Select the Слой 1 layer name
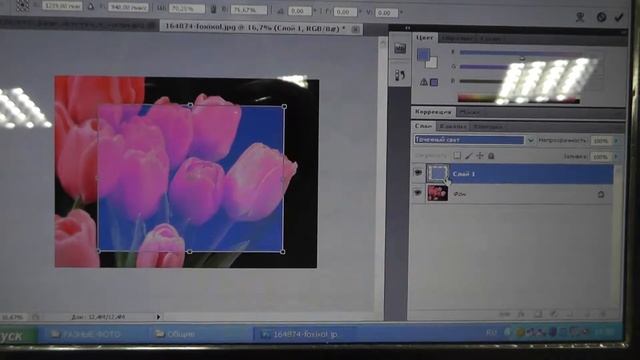The height and width of the screenshot is (360, 640). [464, 174]
